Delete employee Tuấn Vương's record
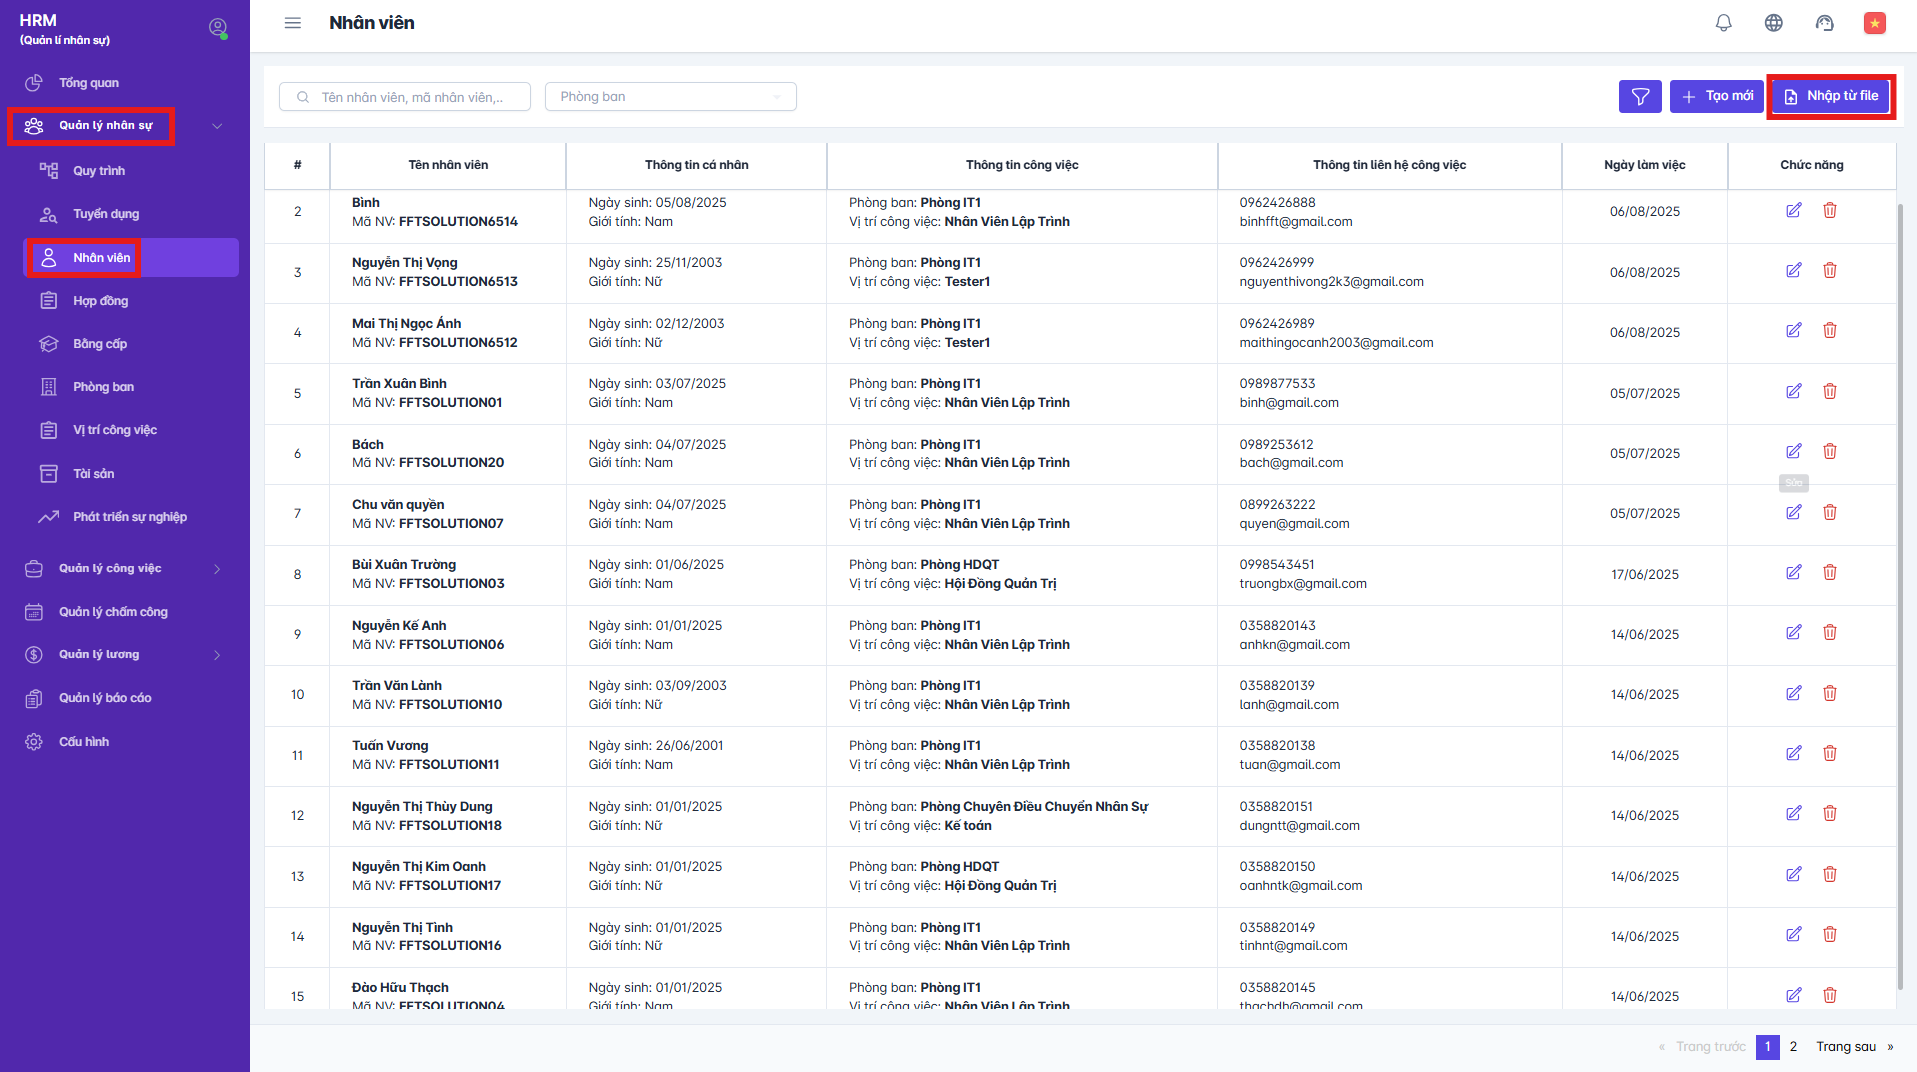The width and height of the screenshot is (1917, 1072). (x=1829, y=754)
